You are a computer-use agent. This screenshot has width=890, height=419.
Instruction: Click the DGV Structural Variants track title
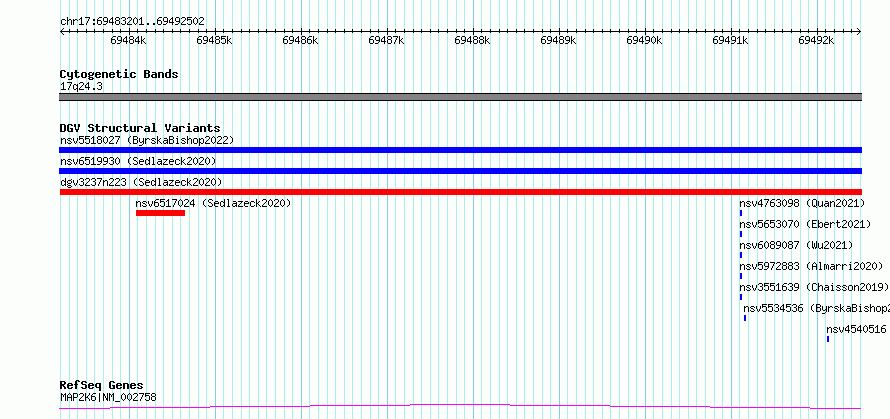[x=140, y=128]
